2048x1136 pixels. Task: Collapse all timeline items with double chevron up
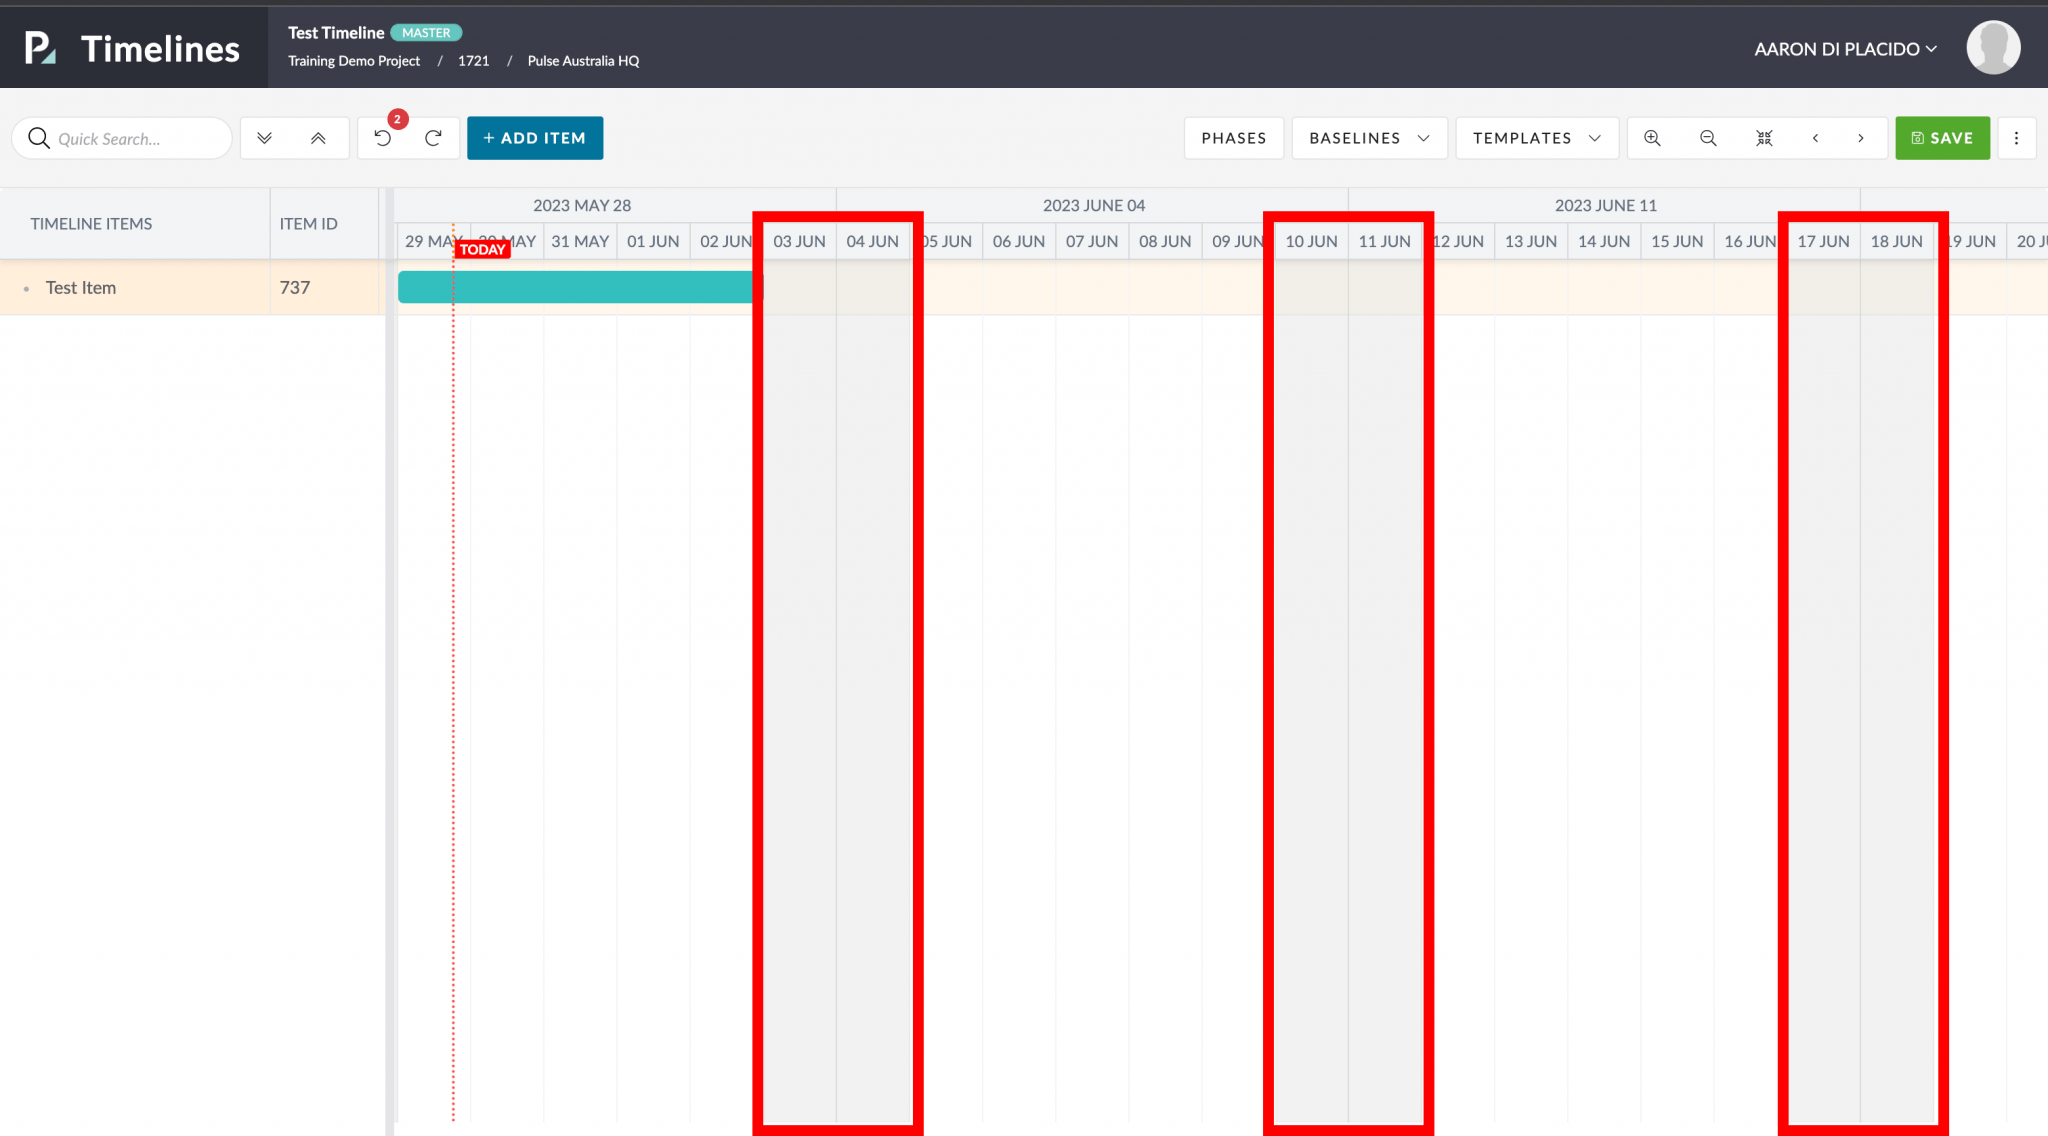click(x=318, y=138)
